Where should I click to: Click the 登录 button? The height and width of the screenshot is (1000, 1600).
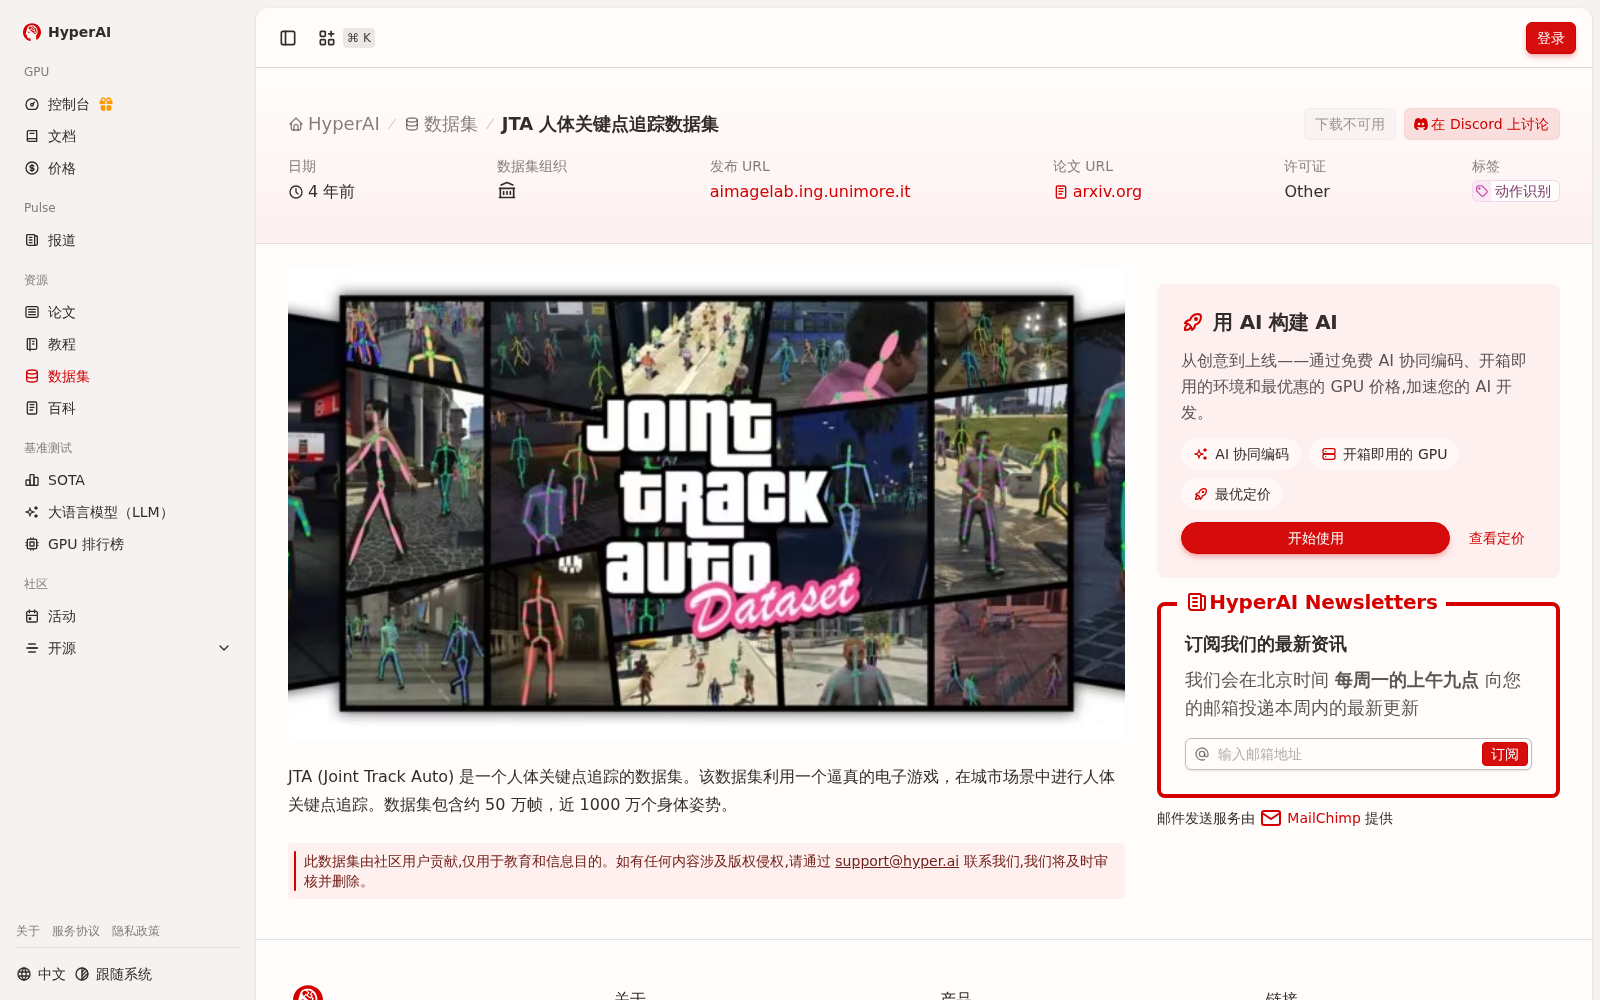[1550, 38]
